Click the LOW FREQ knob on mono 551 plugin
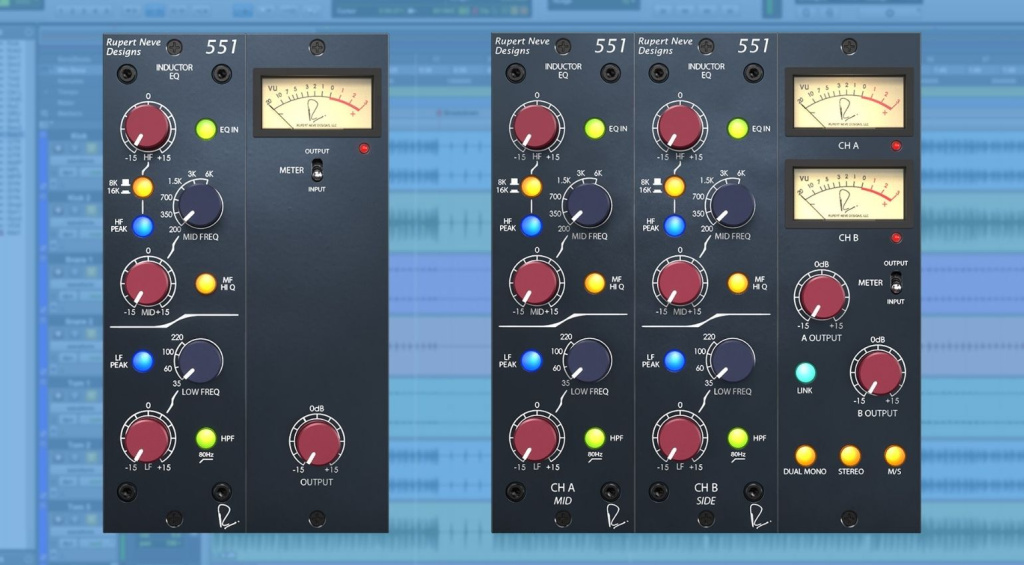This screenshot has width=1024, height=565. click(x=199, y=361)
